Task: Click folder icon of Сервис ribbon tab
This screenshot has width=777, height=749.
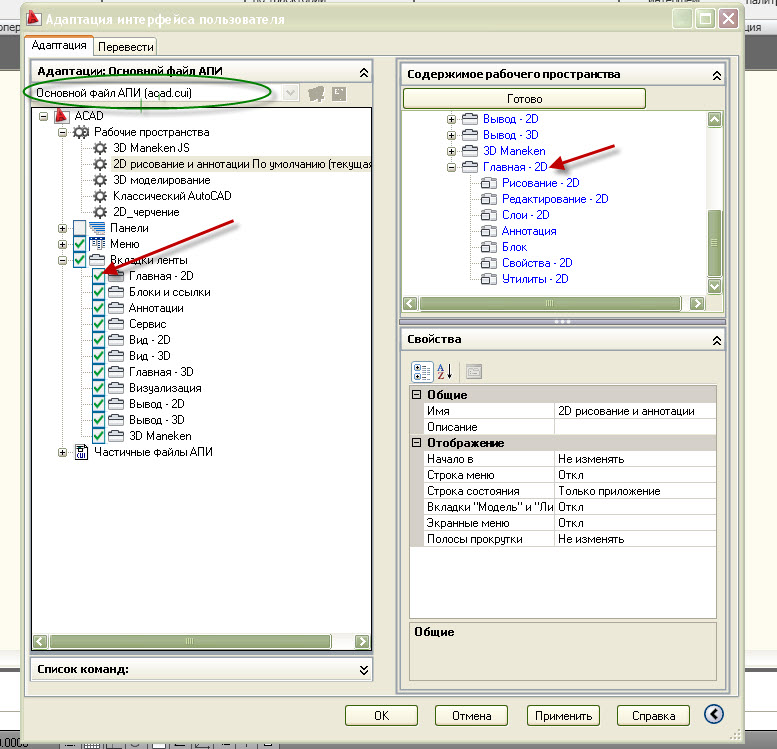Action: tap(116, 324)
